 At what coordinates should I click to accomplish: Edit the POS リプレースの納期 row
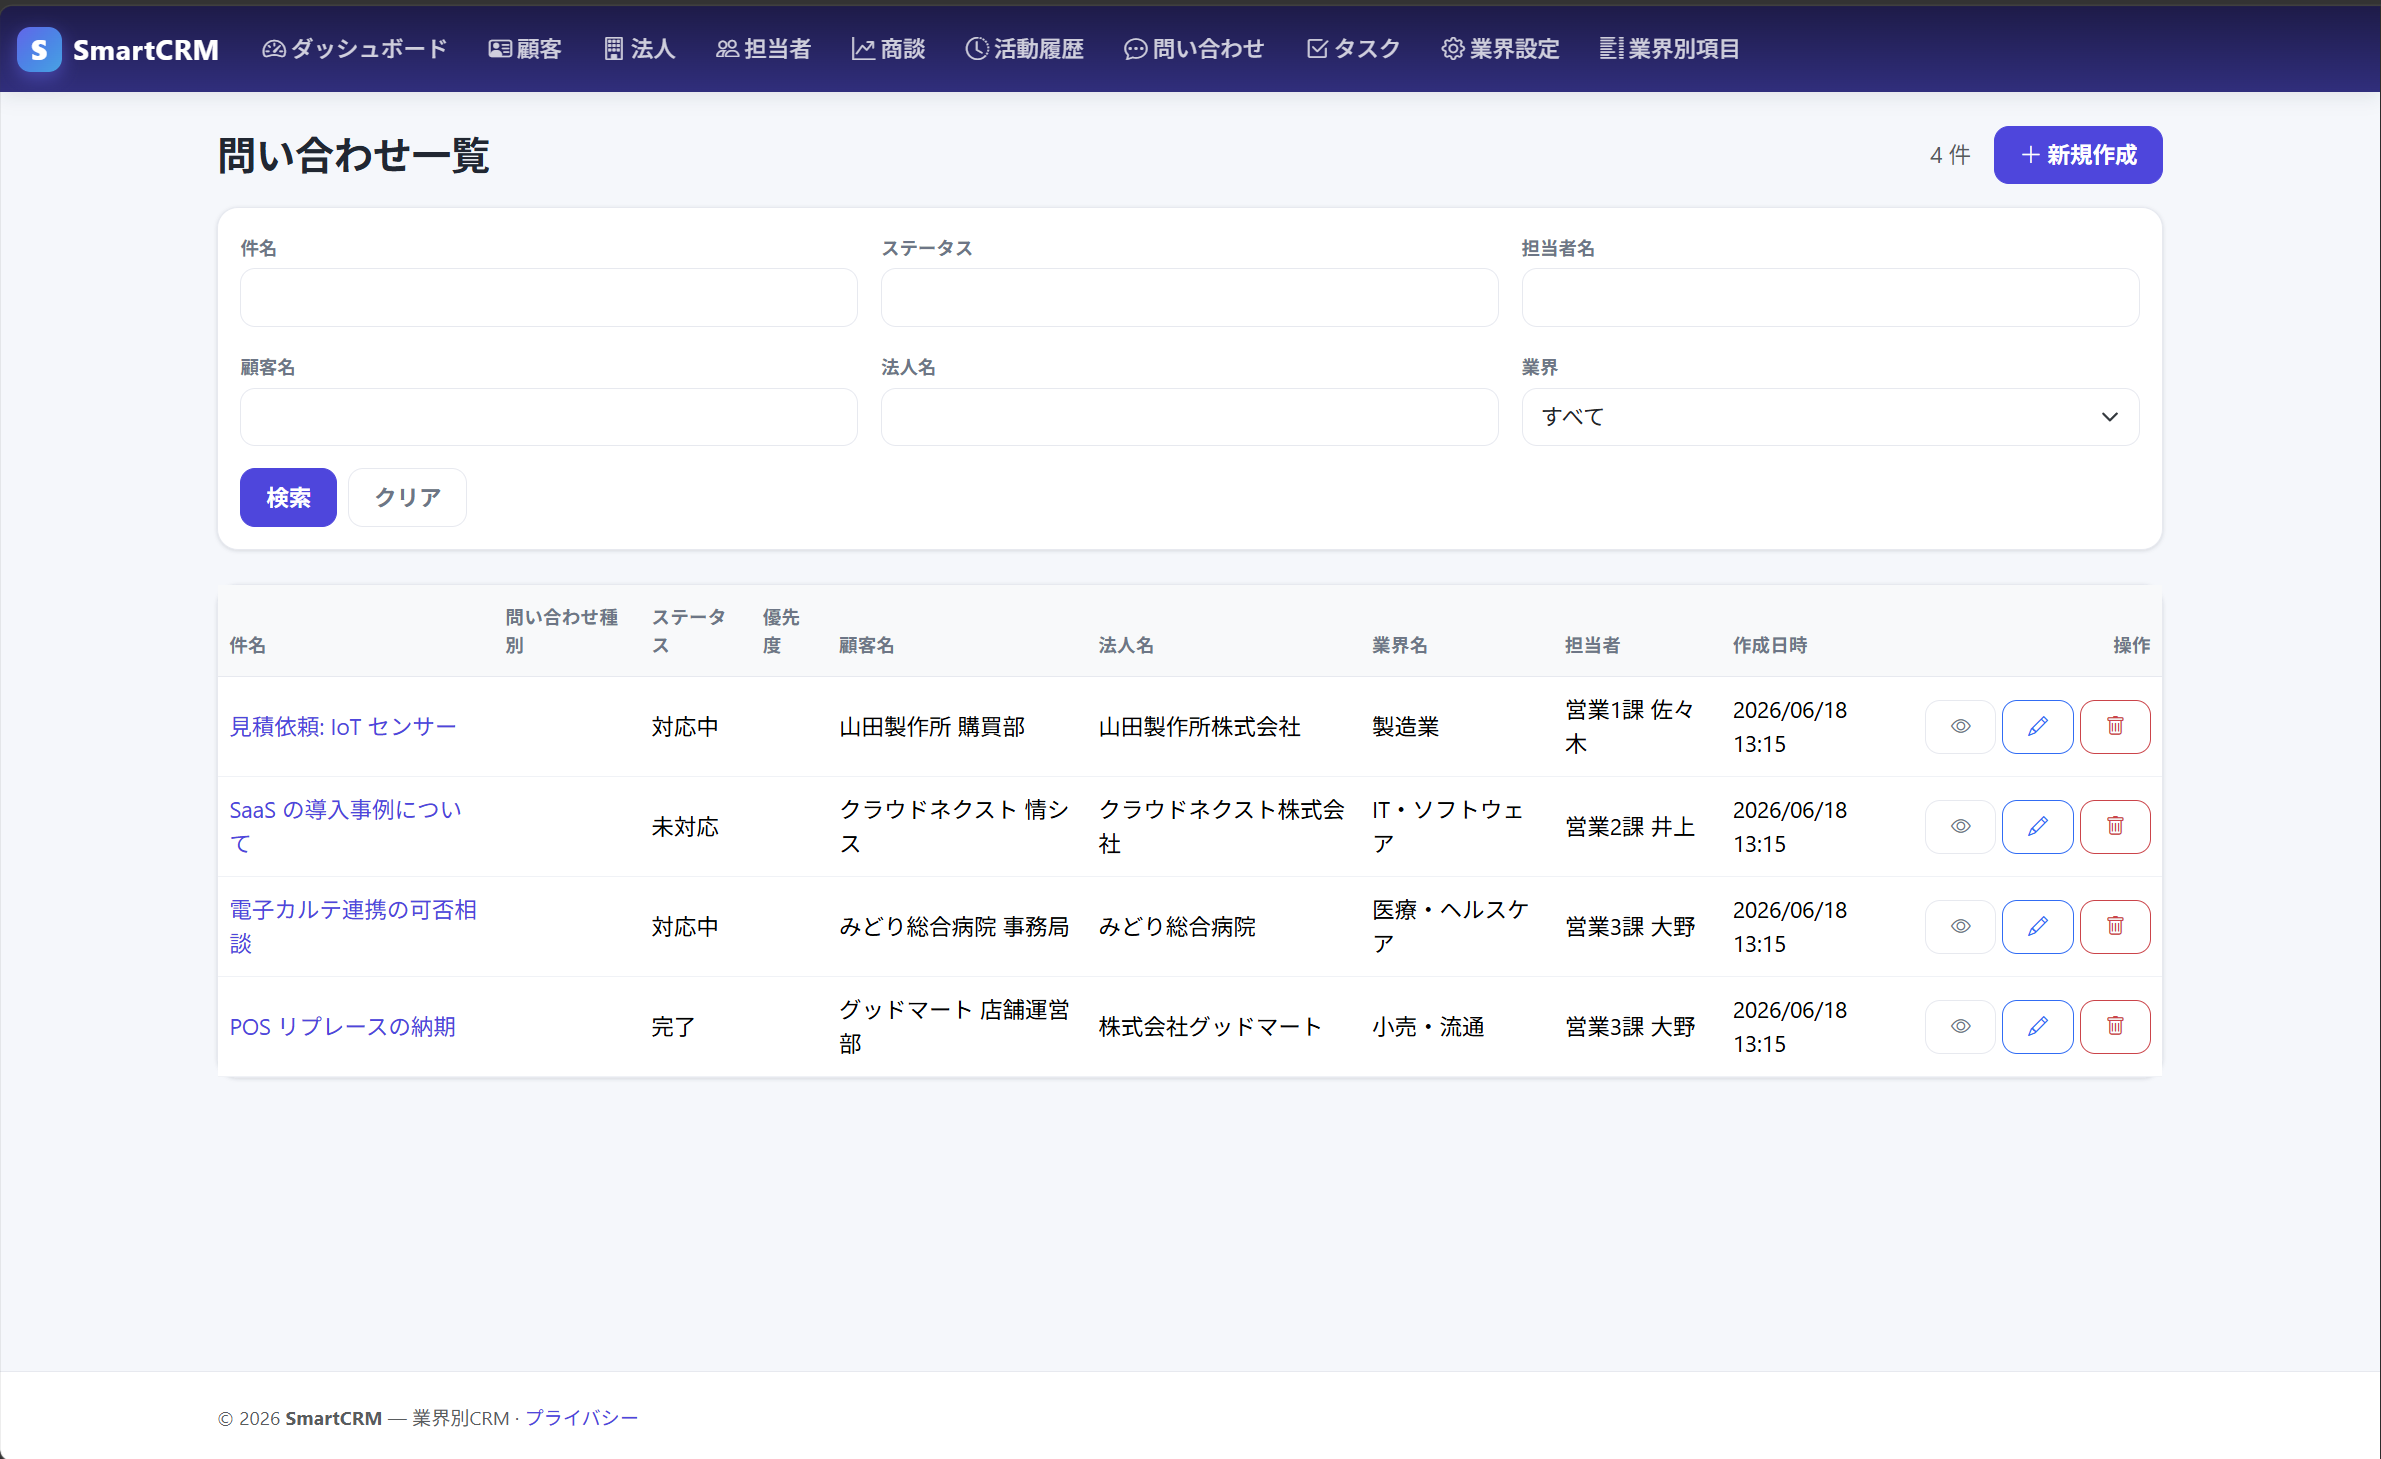(x=2037, y=1027)
